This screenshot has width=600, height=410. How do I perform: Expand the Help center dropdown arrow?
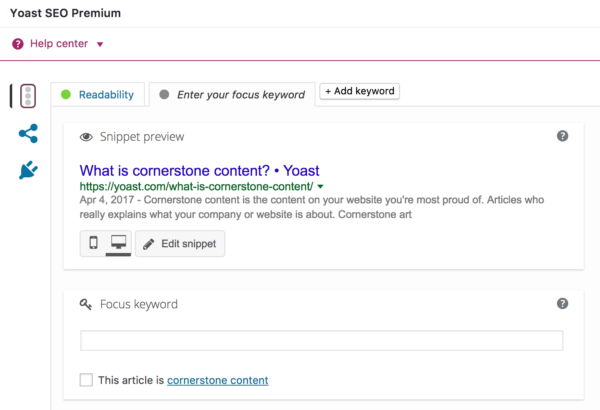[x=100, y=44]
